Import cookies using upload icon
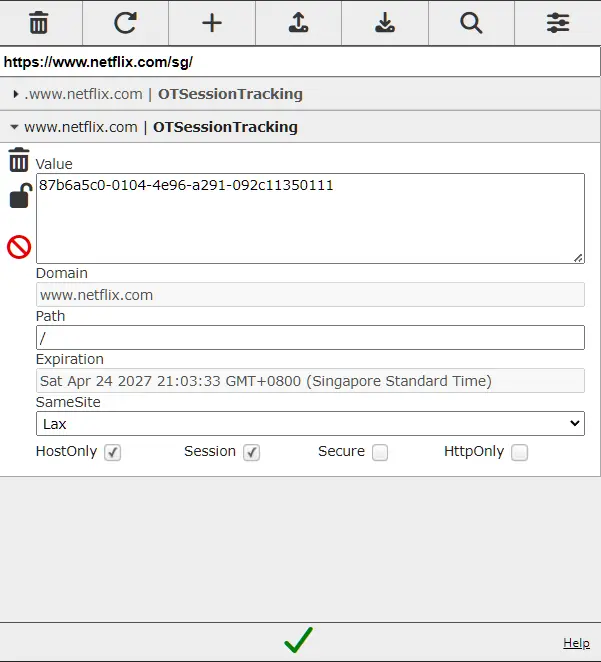Viewport: 601px width, 662px height. (298, 23)
